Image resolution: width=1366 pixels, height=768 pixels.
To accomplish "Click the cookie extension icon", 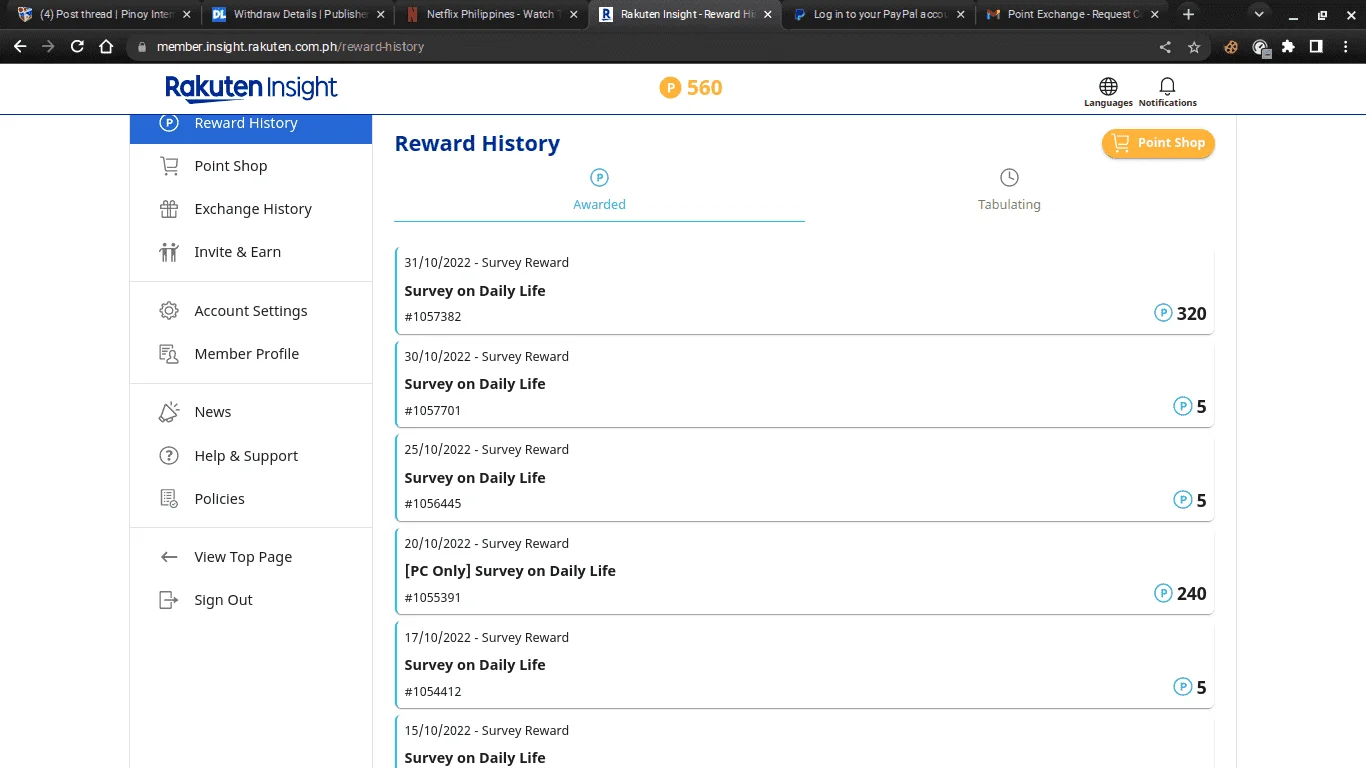I will (x=1232, y=47).
